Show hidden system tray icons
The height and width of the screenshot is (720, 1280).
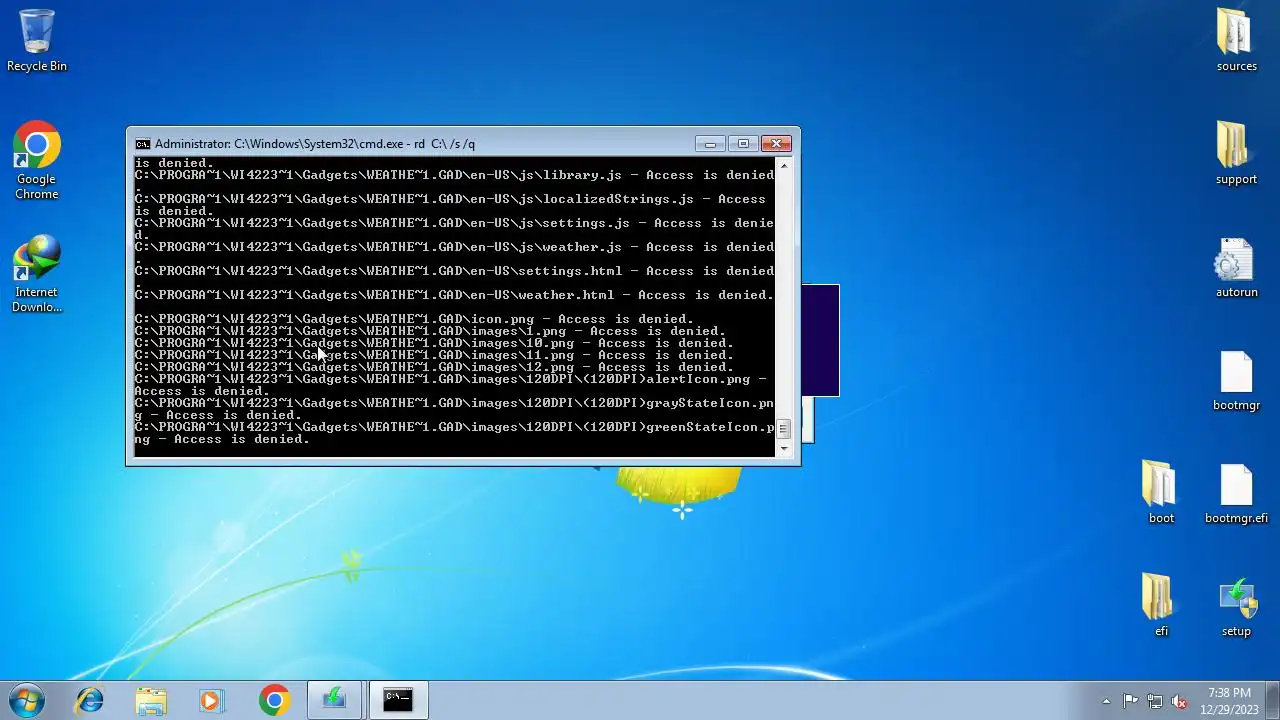tap(1106, 701)
